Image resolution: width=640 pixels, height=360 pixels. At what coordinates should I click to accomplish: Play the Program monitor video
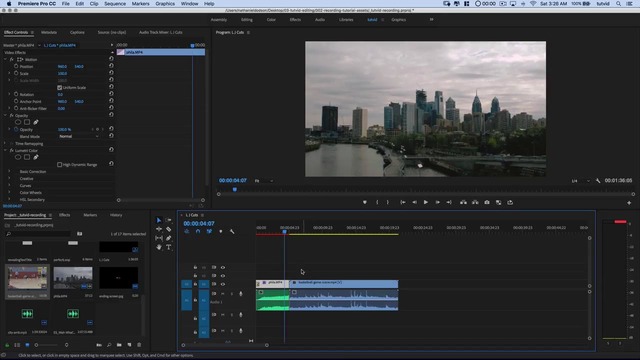pyautogui.click(x=426, y=202)
